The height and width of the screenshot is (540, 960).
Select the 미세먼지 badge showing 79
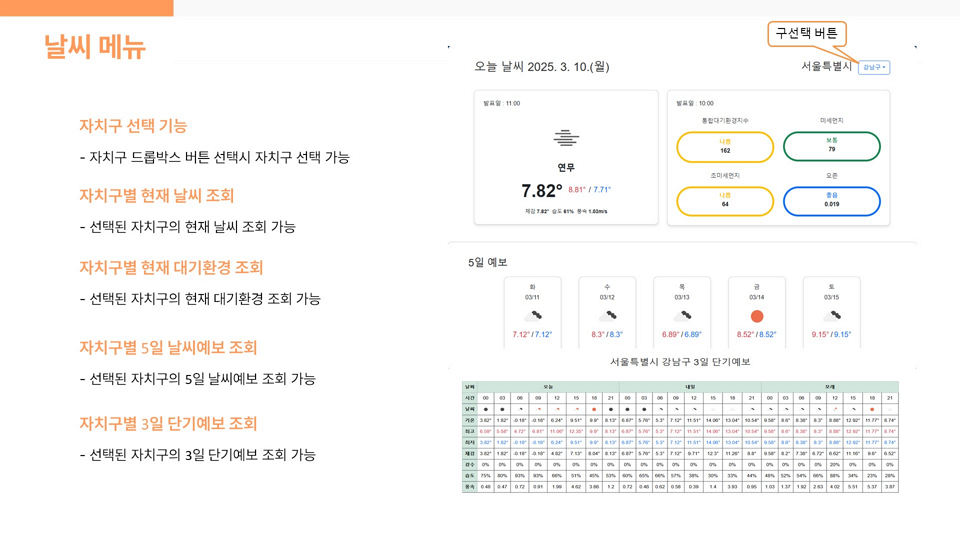831,146
